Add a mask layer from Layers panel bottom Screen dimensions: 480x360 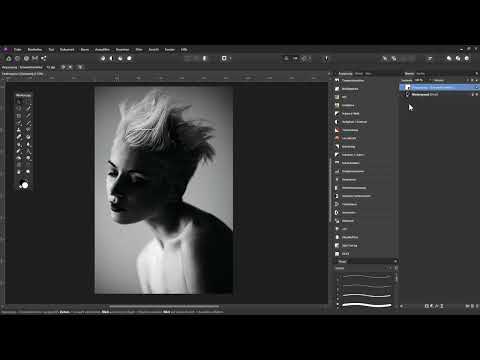pos(427,306)
